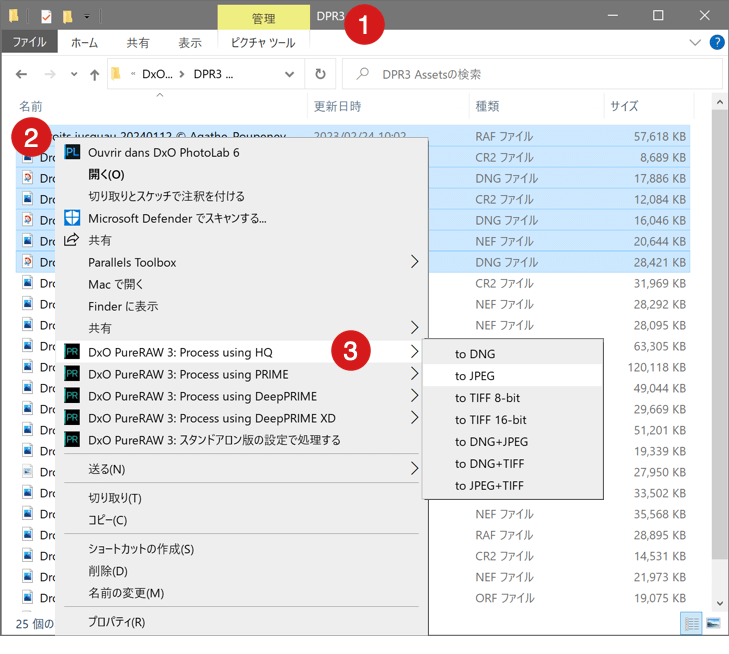Open ピクチャ ツール ribbon tab
Image resolution: width=729 pixels, height=654 pixels.
coord(263,42)
